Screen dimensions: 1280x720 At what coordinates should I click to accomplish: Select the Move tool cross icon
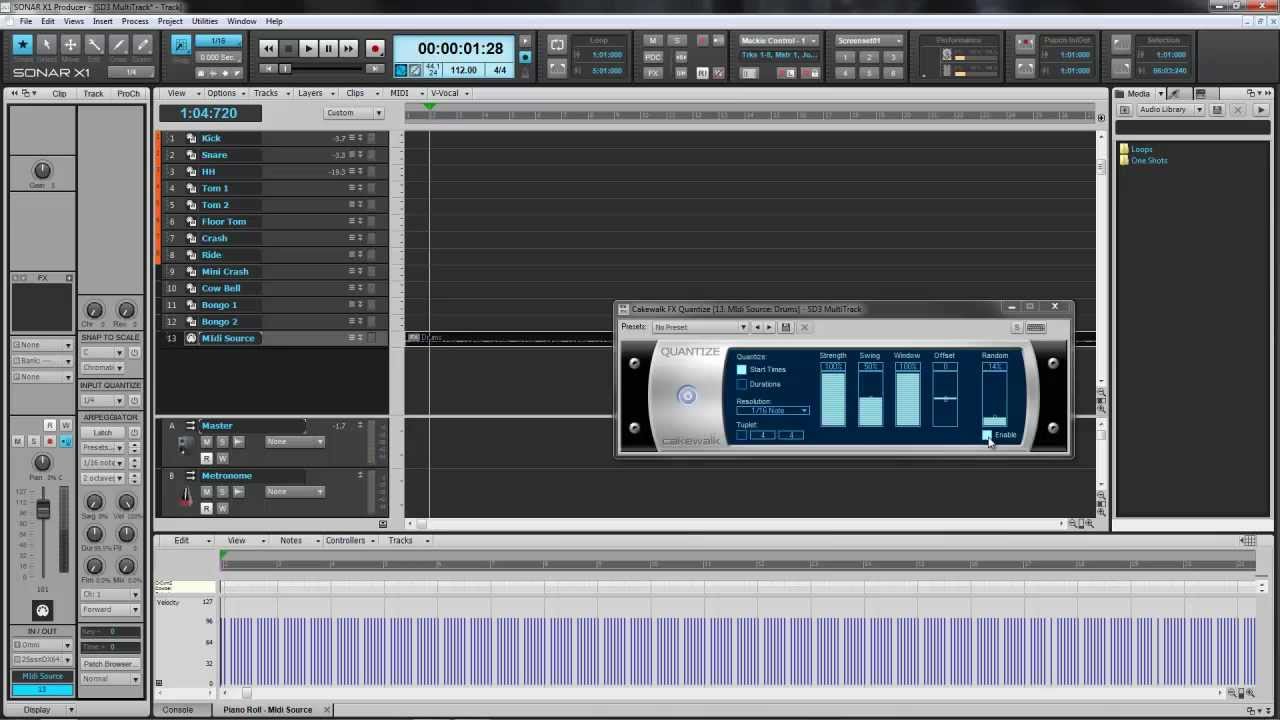pyautogui.click(x=70, y=44)
